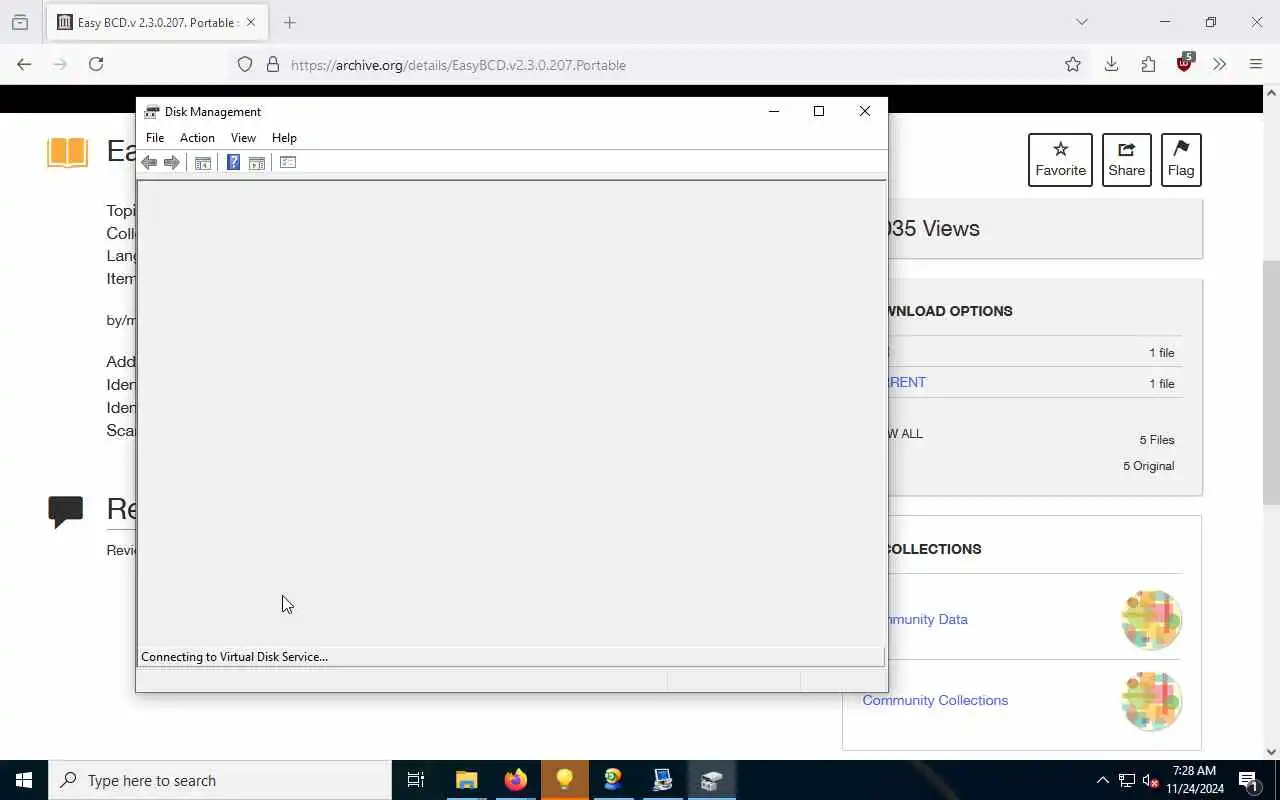Click the Favorite button on archive.org
This screenshot has width=1280, height=800.
pyautogui.click(x=1060, y=159)
